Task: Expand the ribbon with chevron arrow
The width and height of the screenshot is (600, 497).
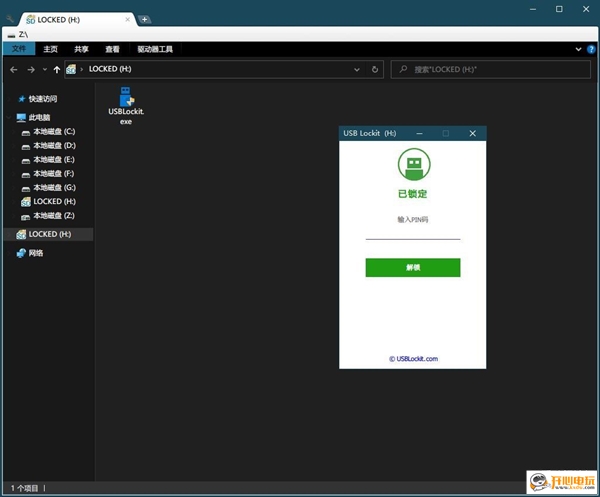Action: click(578, 49)
